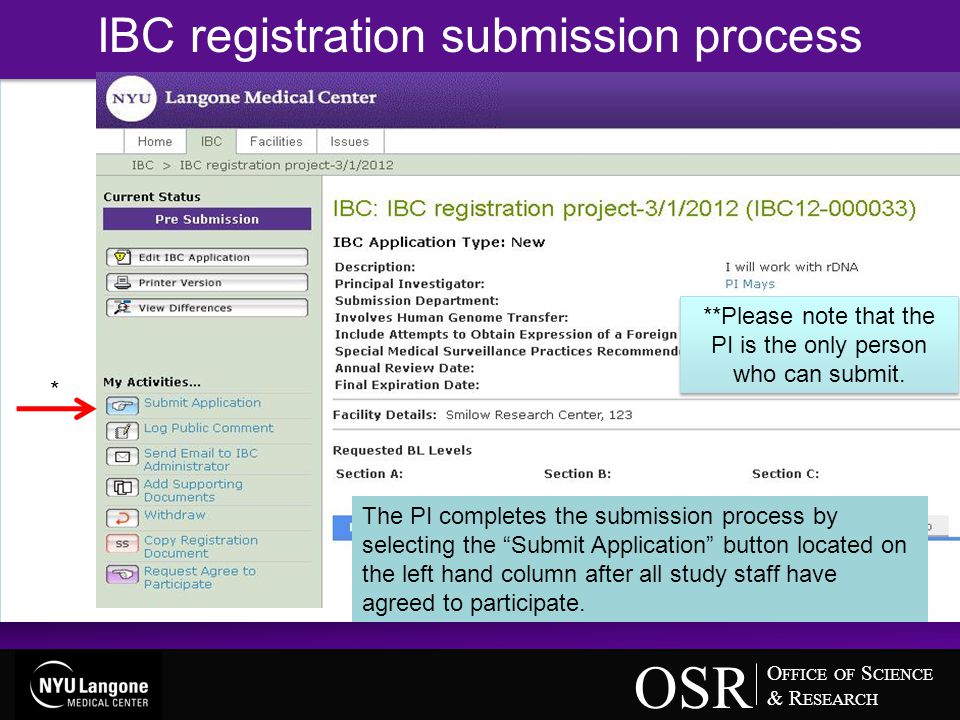
Task: Select Add Supporting Documents link
Action: coord(193,490)
